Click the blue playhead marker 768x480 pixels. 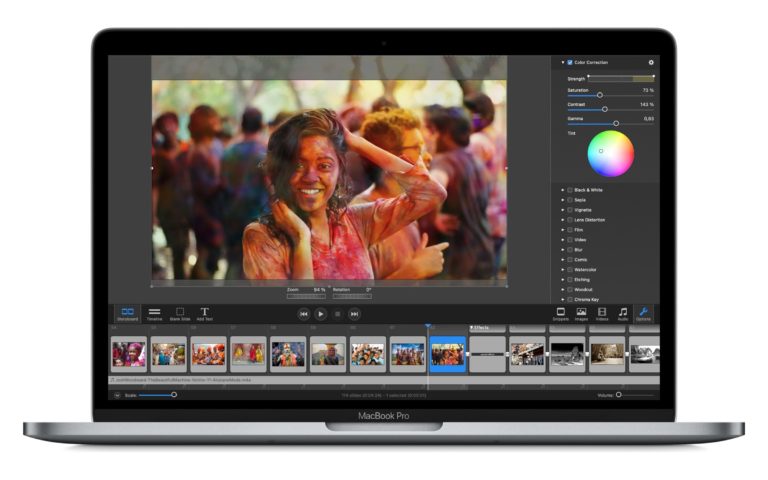click(x=428, y=326)
